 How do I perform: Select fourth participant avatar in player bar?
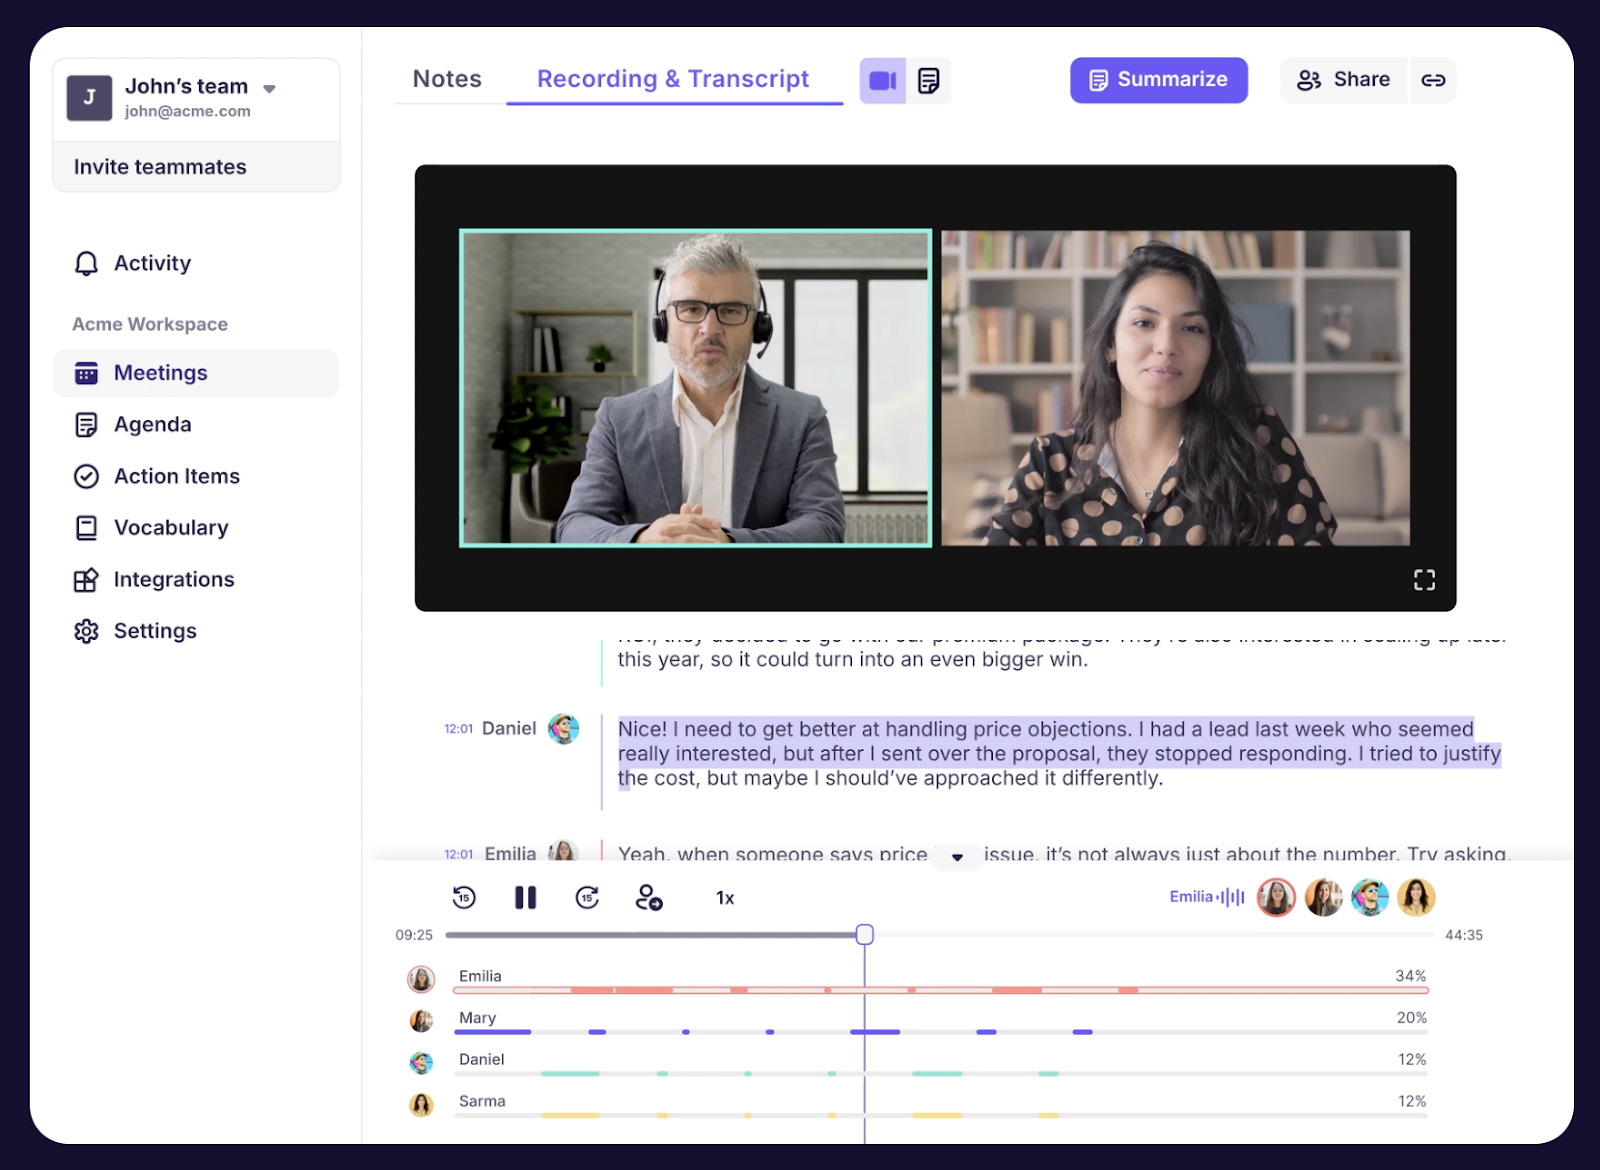[x=1416, y=897]
